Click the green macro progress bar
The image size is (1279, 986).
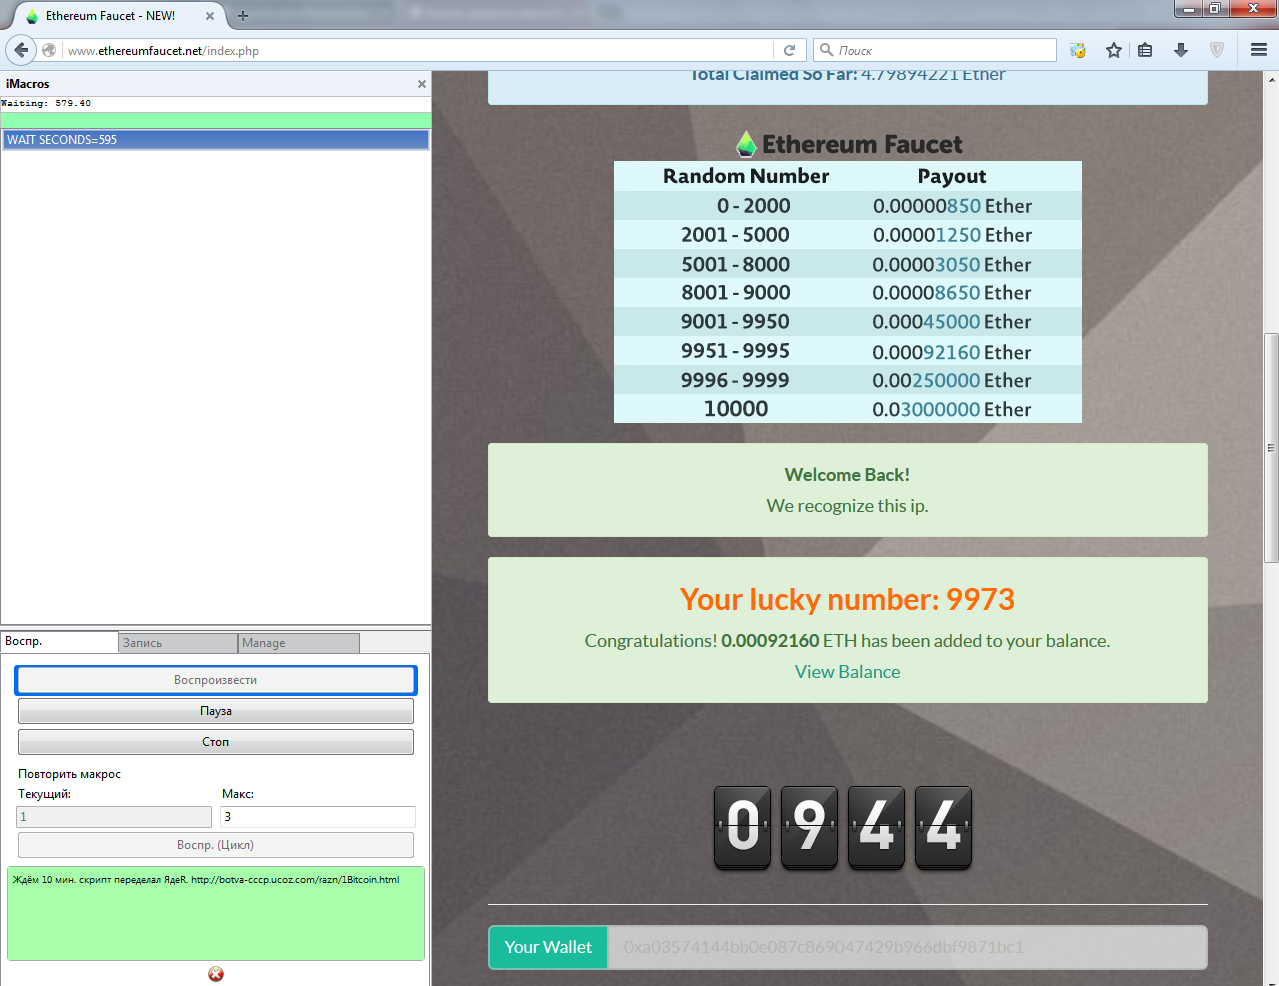click(x=216, y=120)
